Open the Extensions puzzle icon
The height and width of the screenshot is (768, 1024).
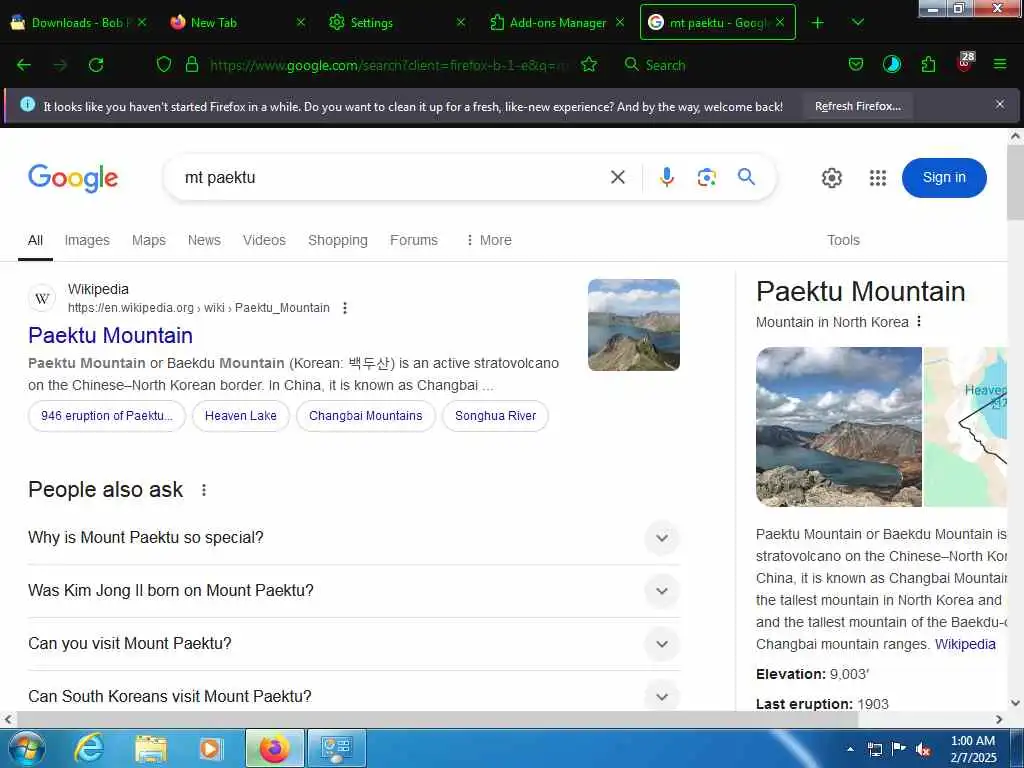928,64
